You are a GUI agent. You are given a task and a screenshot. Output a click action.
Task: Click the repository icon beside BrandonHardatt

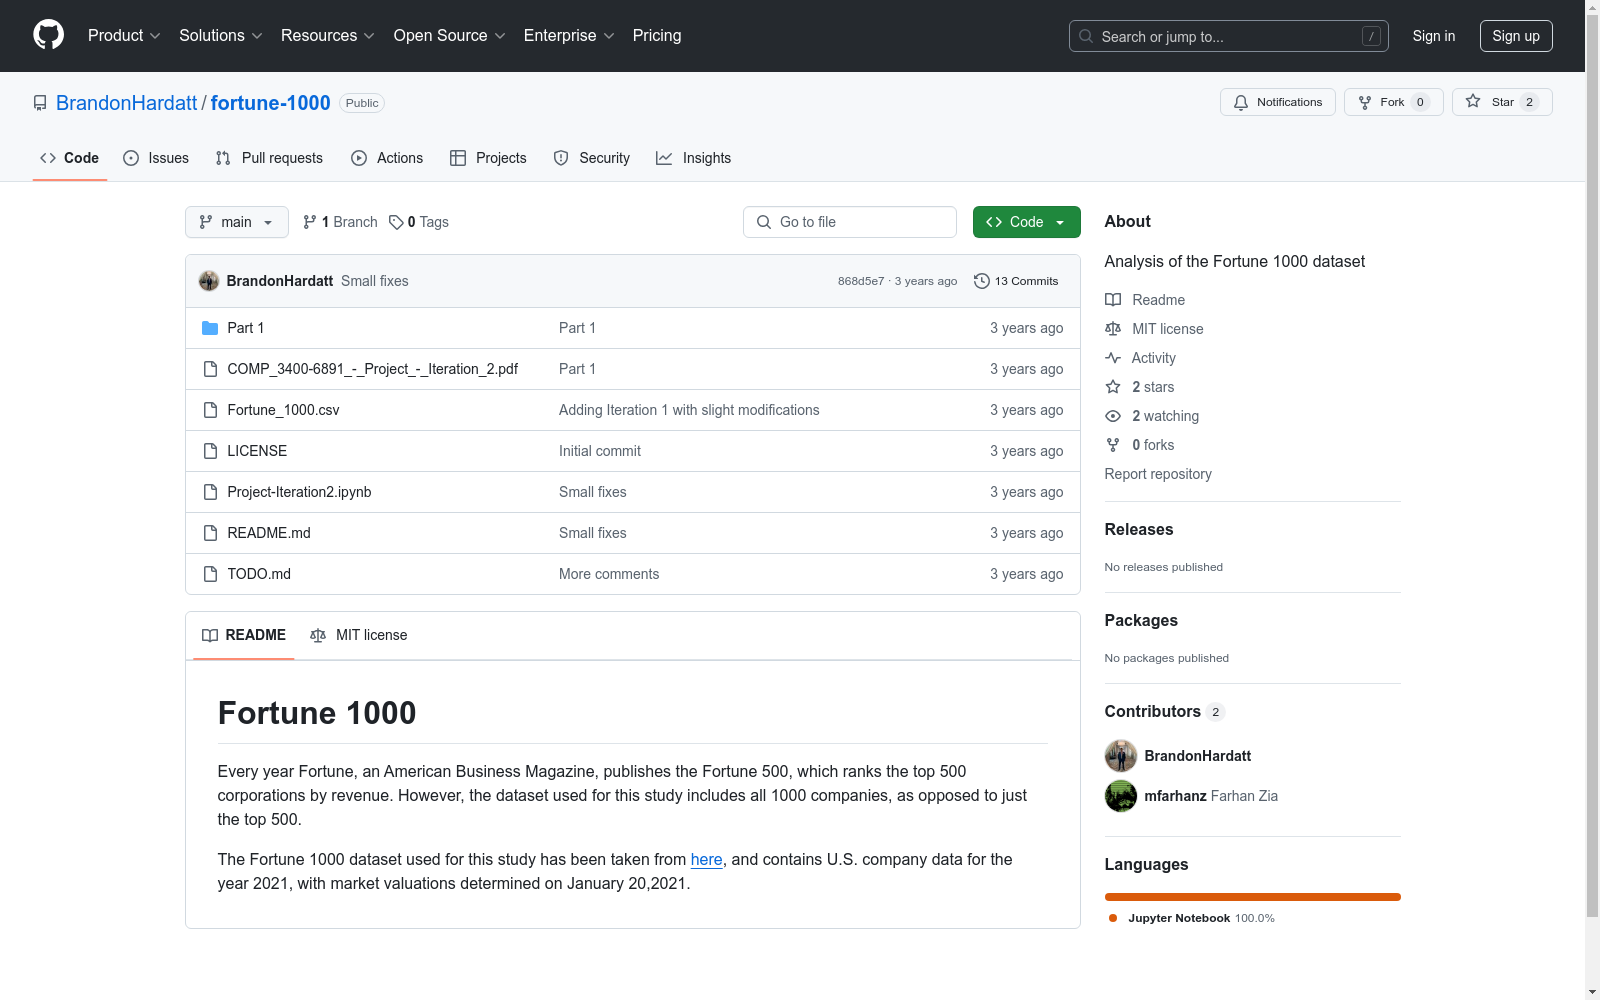tap(40, 103)
